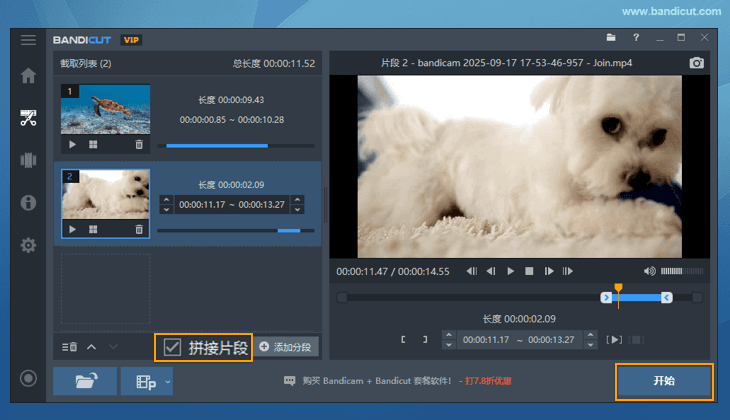The image size is (730, 420).
Task: Open the Home page from sidebar
Action: [x=28, y=76]
